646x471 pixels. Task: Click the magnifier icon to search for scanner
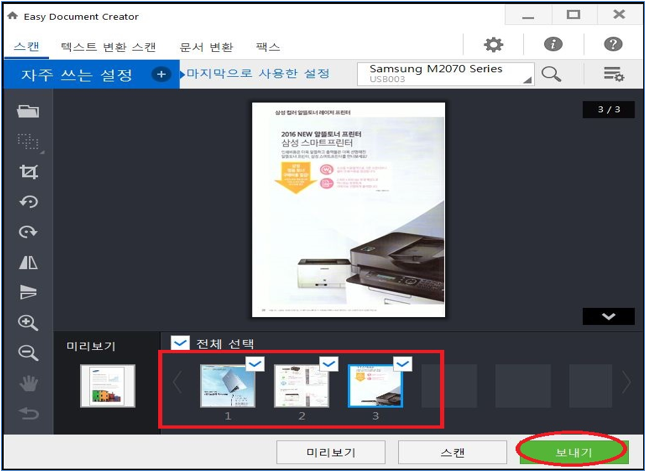pos(551,74)
